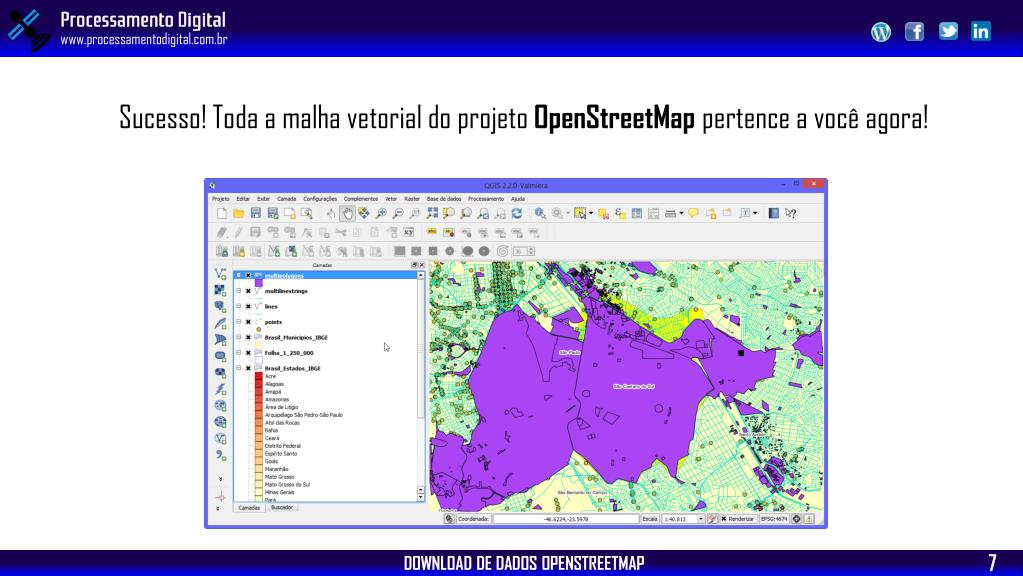1023x576 pixels.
Task: Click the New Project icon in QGIS toolbar
Action: tap(222, 213)
